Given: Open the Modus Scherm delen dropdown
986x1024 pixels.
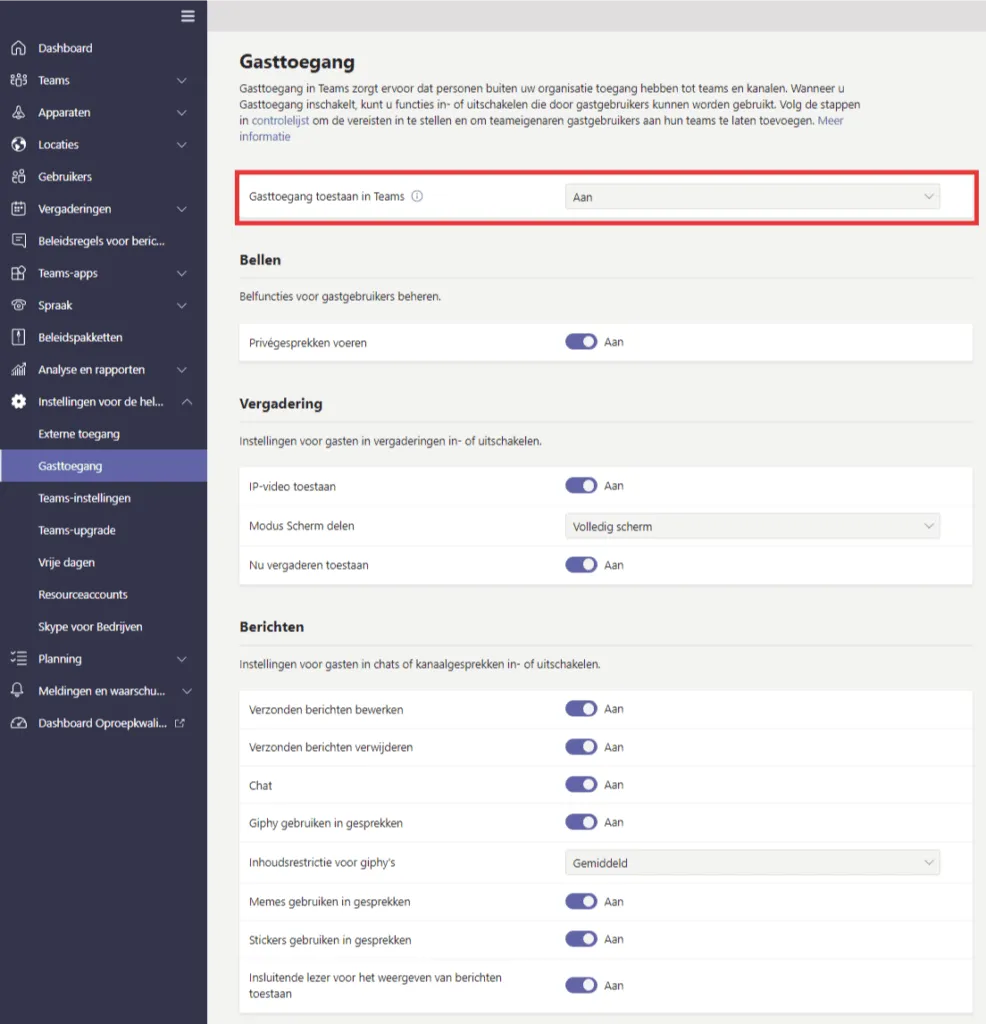Looking at the screenshot, I should point(752,526).
